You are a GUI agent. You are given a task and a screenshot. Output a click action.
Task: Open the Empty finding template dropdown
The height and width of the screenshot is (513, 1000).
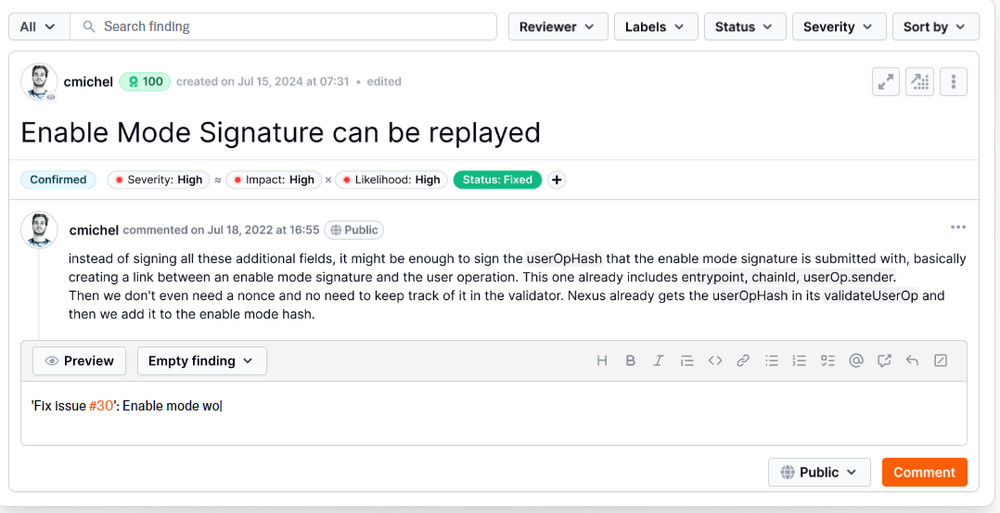201,361
